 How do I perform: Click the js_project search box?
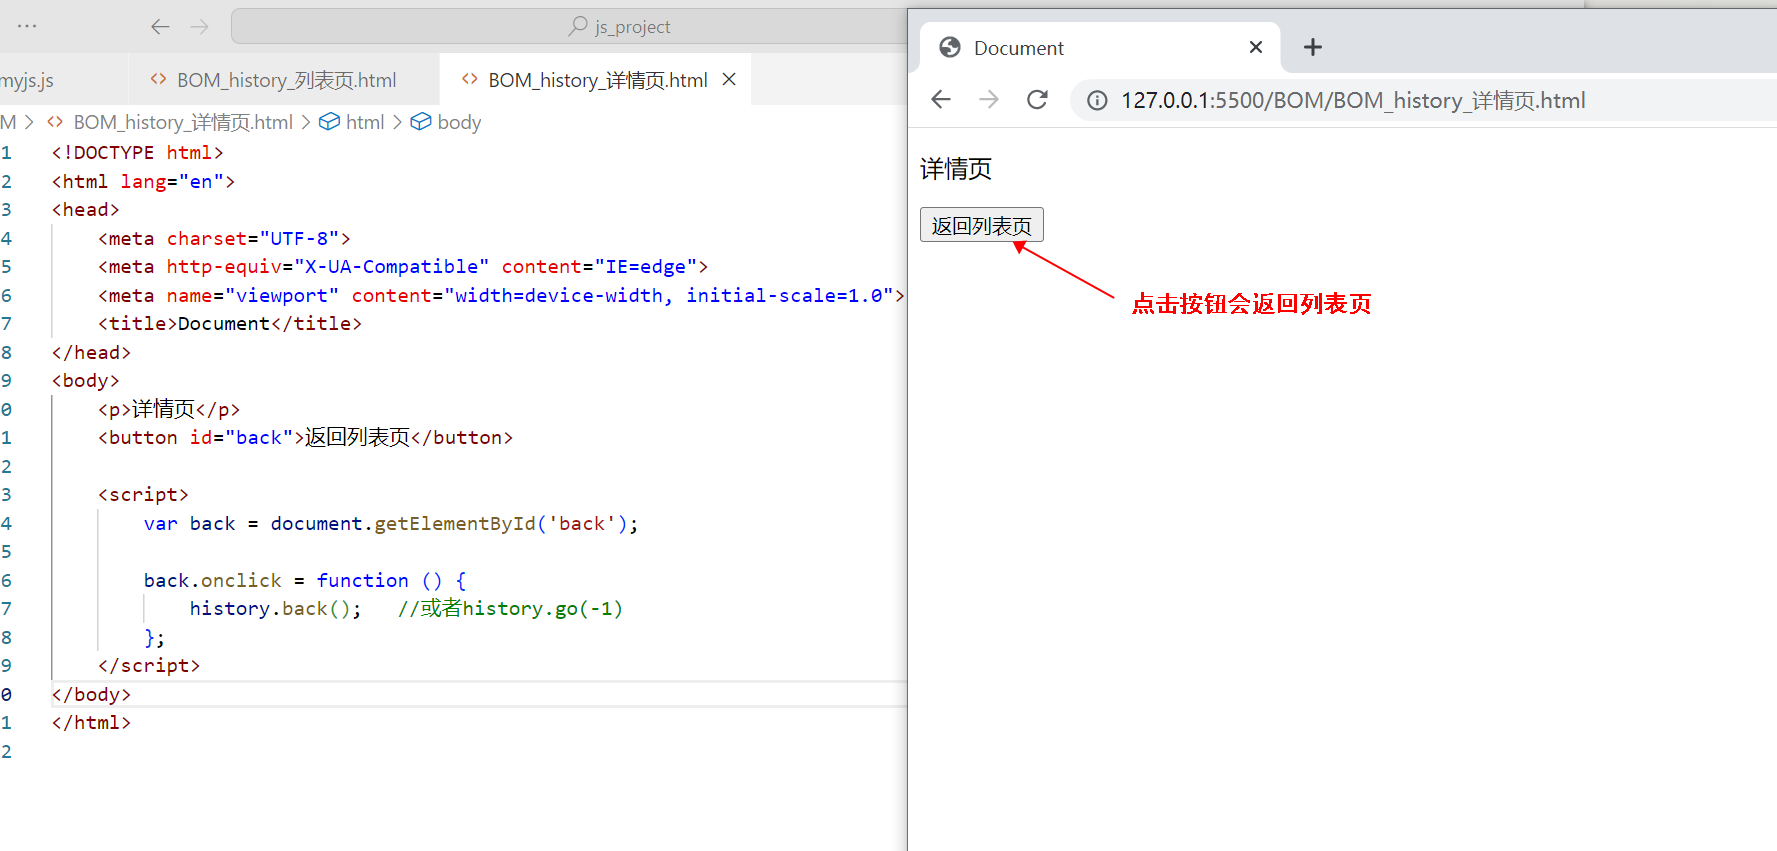pyautogui.click(x=569, y=27)
